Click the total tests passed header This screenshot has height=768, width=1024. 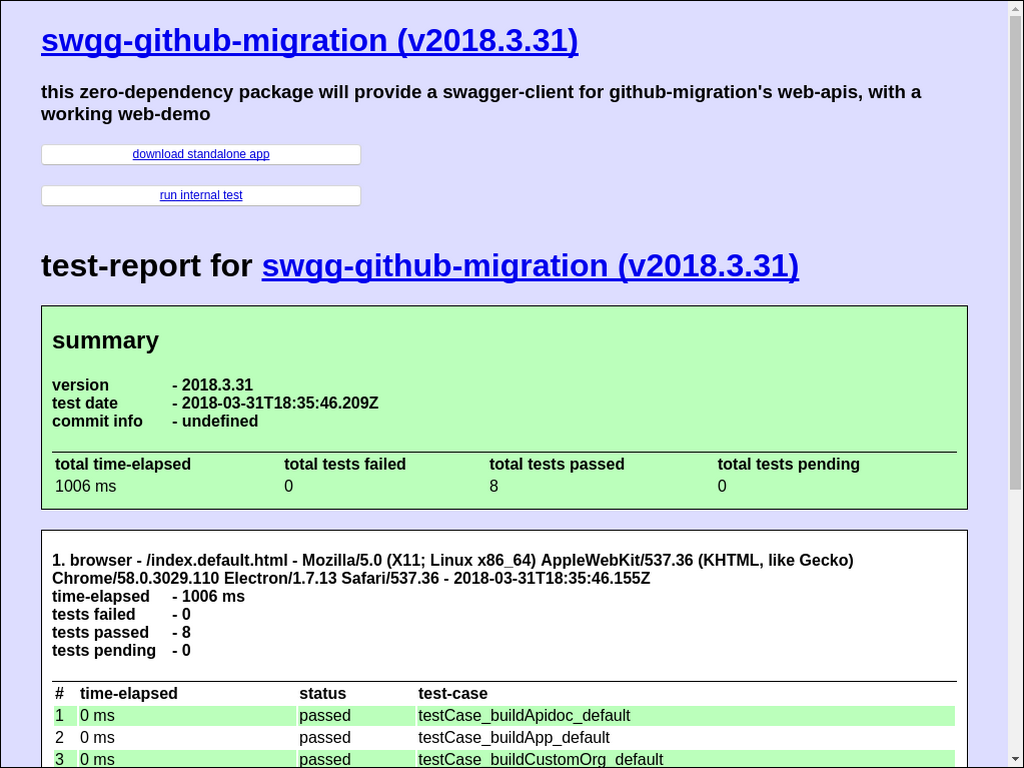click(557, 464)
